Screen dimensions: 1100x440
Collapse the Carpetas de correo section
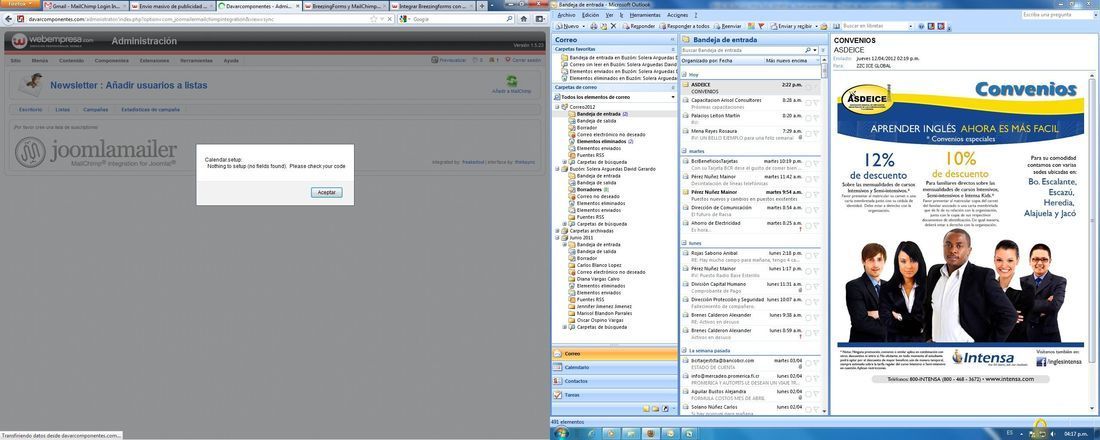click(x=672, y=87)
